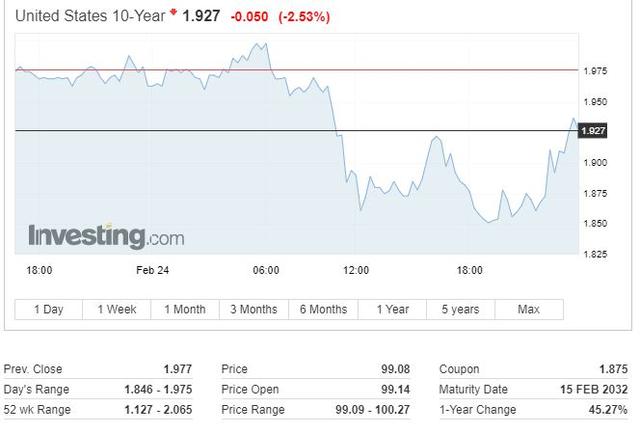
Task: Click the United States 10-Year title
Action: point(90,17)
